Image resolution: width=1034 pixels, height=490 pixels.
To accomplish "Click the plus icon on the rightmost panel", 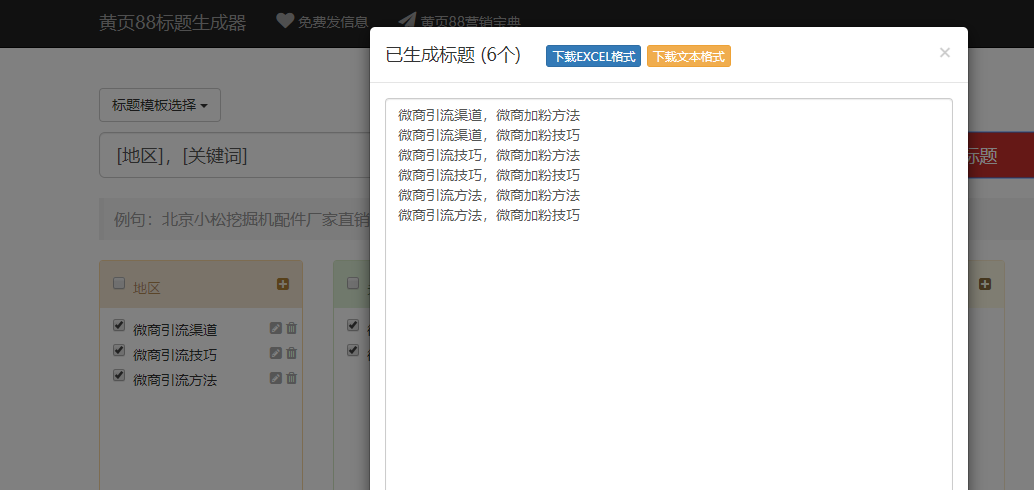I will (x=985, y=284).
